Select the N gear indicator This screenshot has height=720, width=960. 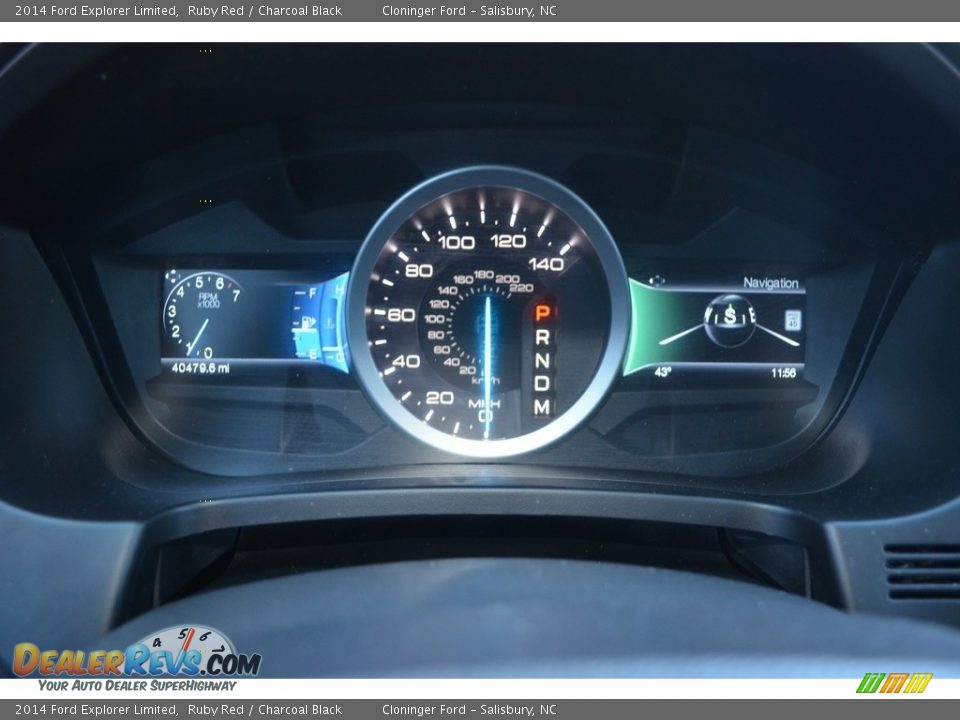click(x=542, y=360)
